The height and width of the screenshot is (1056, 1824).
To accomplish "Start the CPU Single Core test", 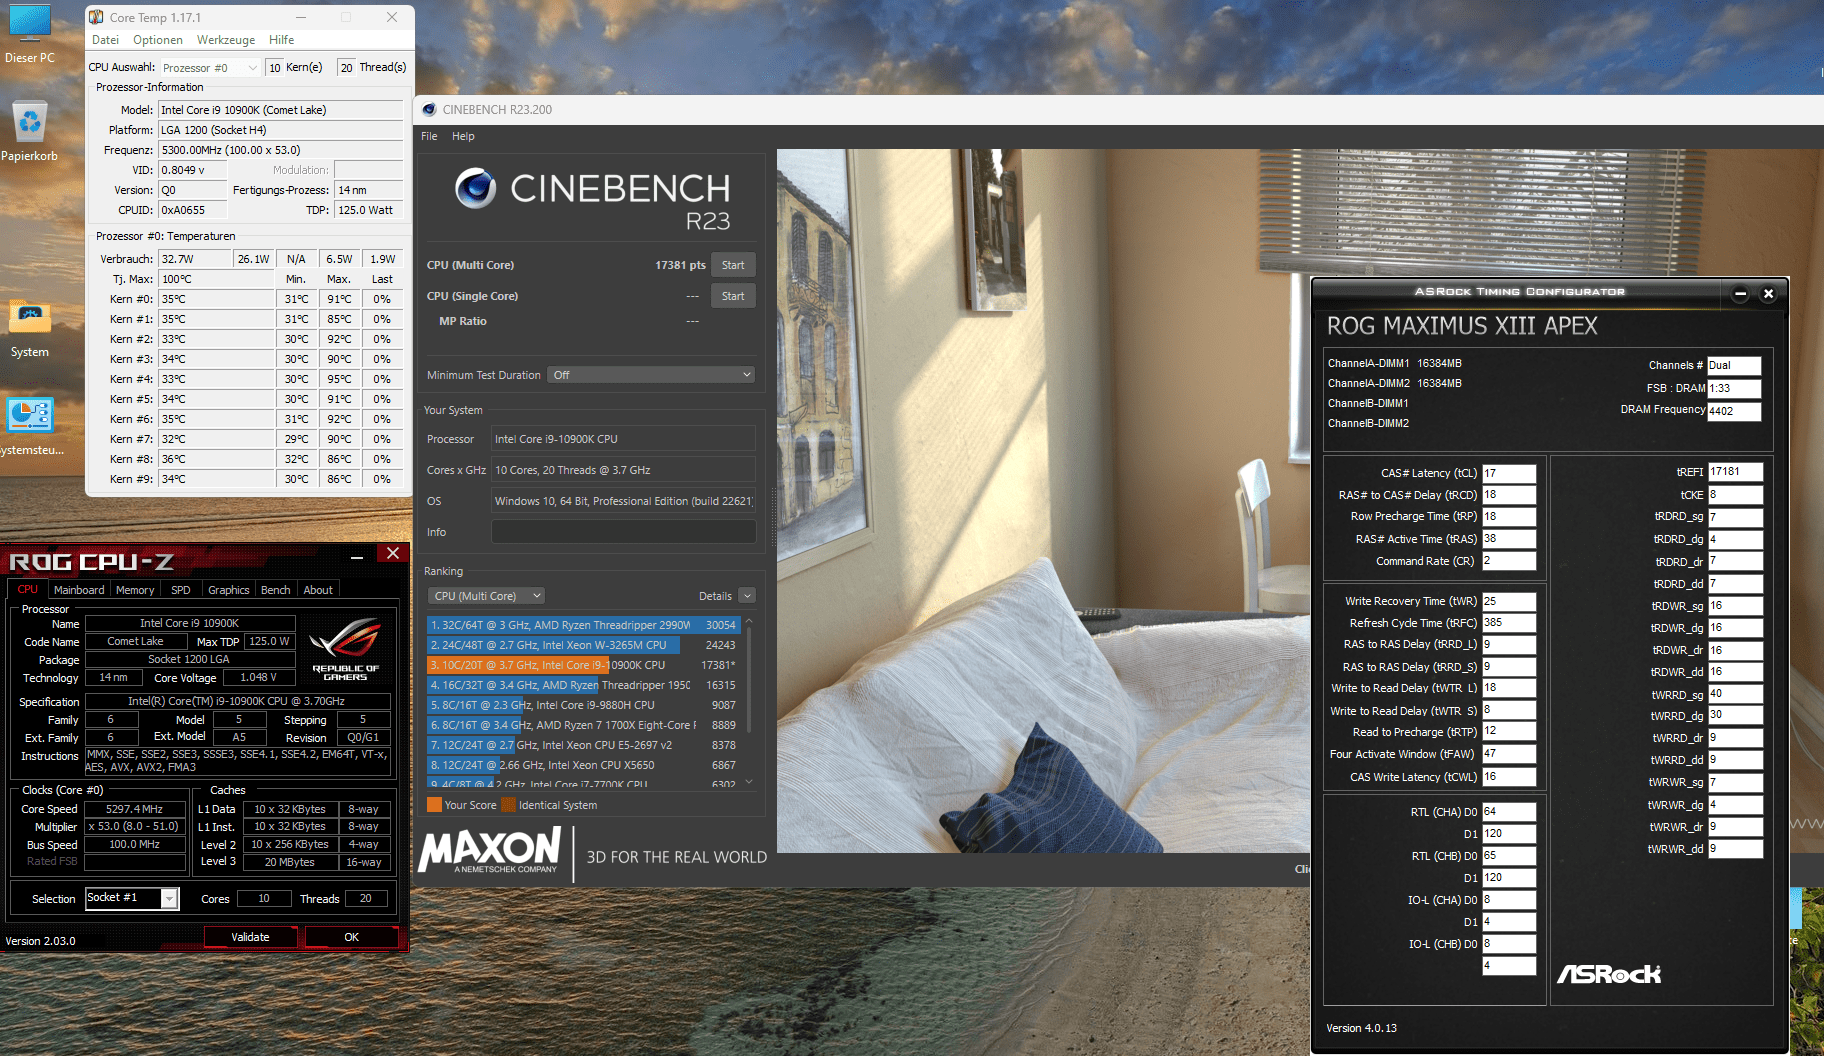I will (733, 296).
